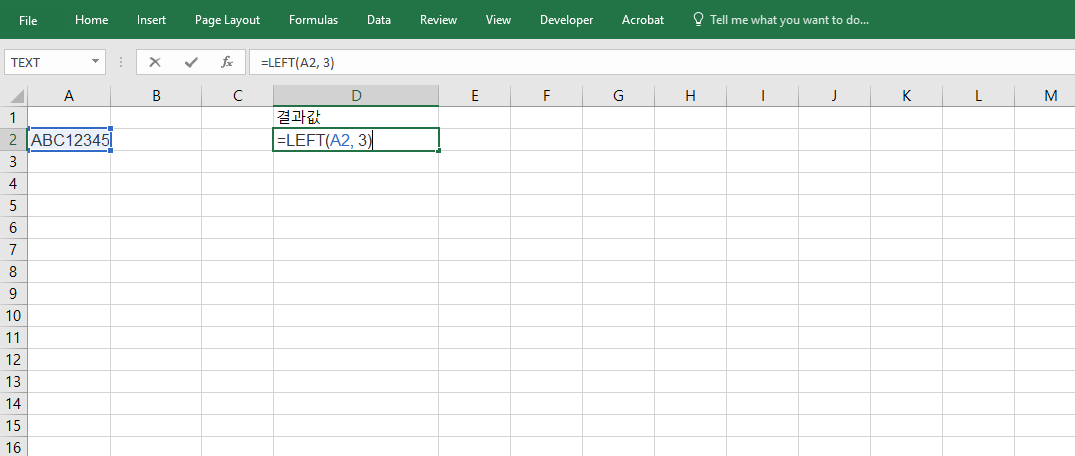The height and width of the screenshot is (456, 1075).
Task: Select row 16 header
Action: pos(14,446)
